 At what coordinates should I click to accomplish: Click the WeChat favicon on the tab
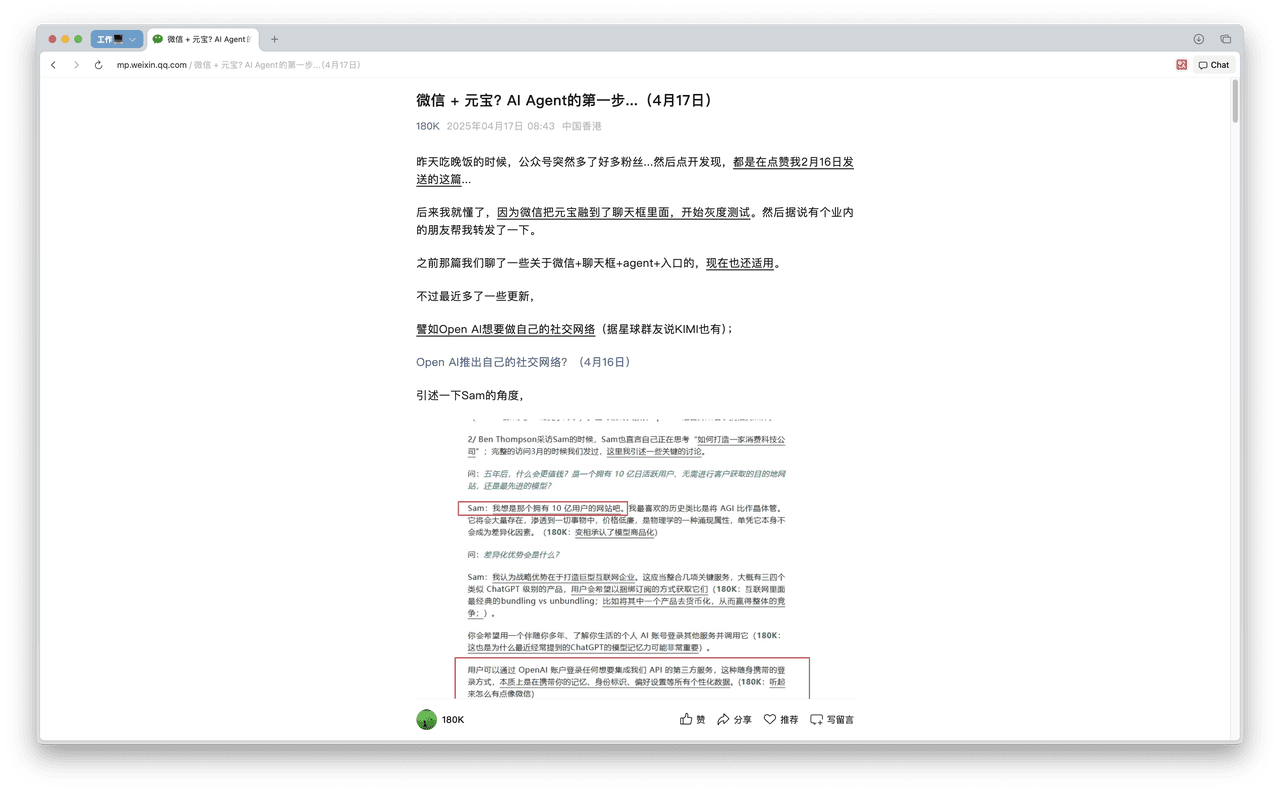158,39
